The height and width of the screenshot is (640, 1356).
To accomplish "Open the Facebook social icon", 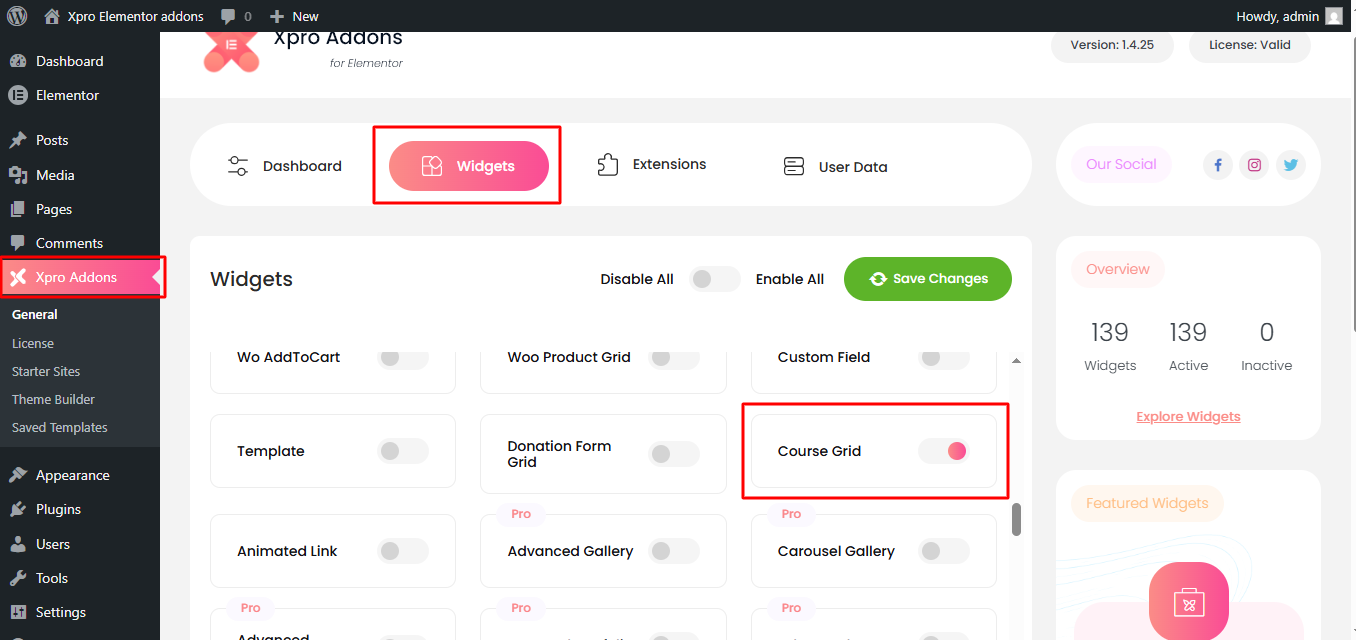I will 1217,165.
